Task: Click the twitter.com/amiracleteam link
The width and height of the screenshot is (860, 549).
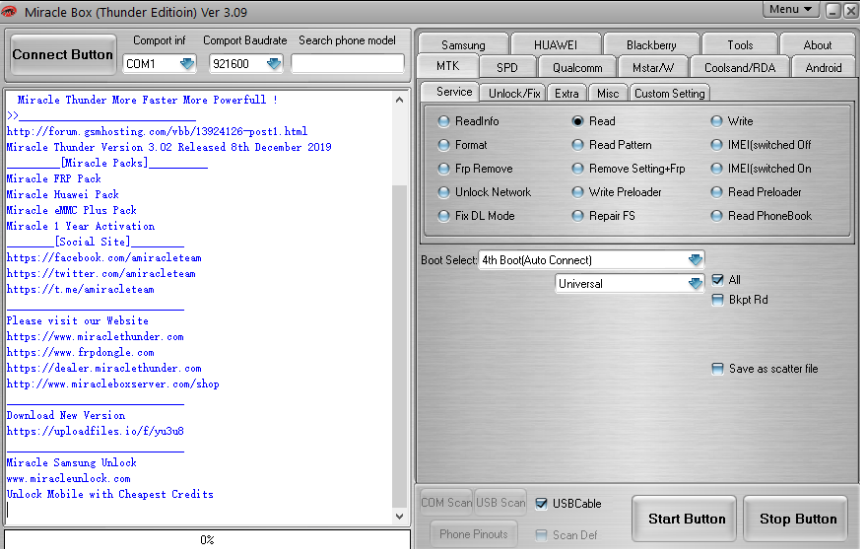Action: point(101,273)
